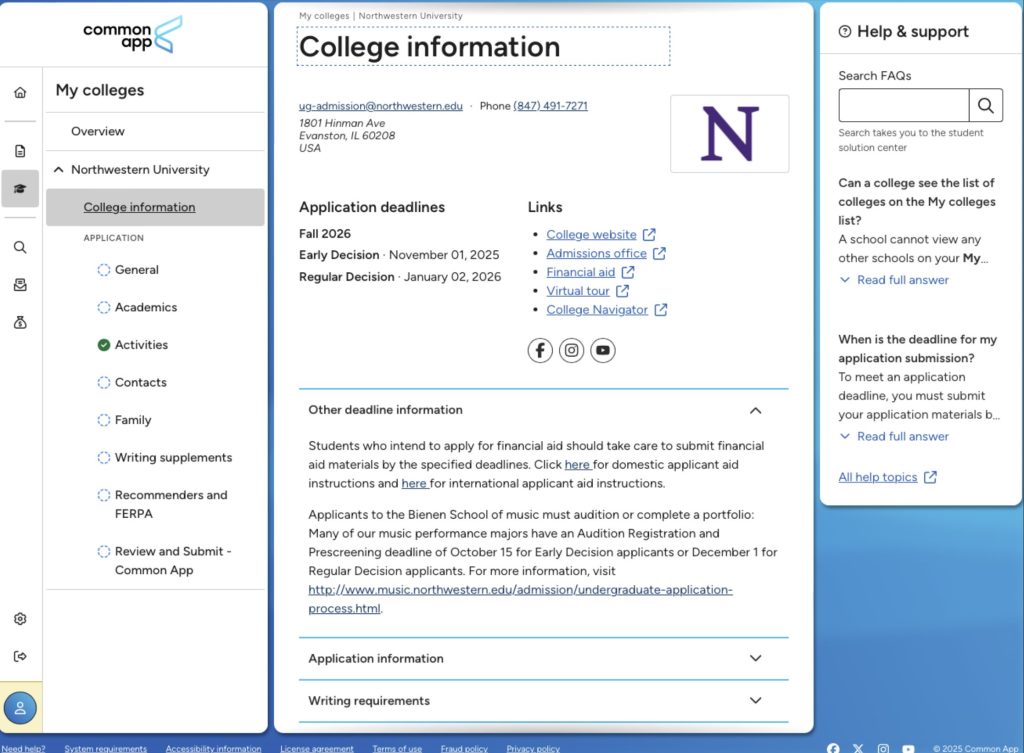Image resolution: width=1024 pixels, height=753 pixels.
Task: Click the College information page heading
Action: pos(430,47)
